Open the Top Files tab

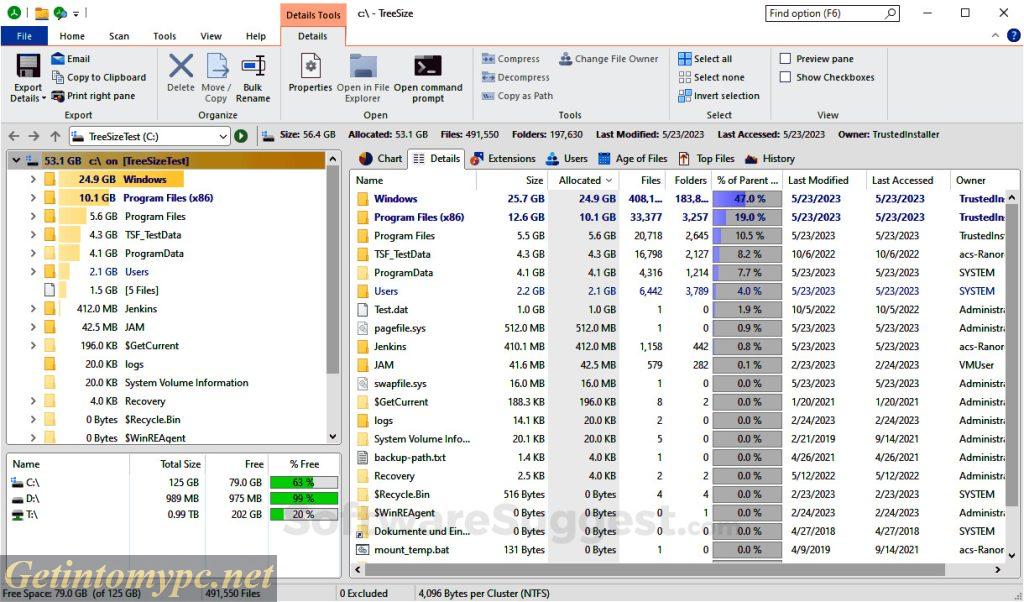pyautogui.click(x=707, y=159)
